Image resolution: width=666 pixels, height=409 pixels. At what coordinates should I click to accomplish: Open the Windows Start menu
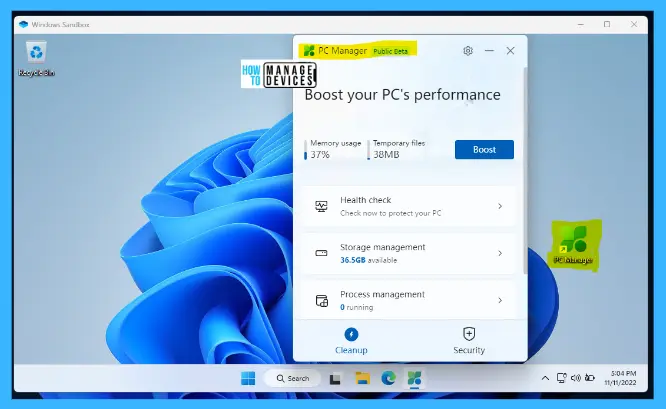(x=248, y=378)
